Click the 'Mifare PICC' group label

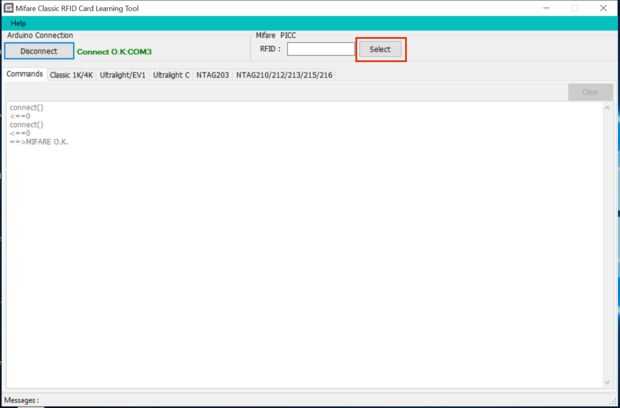tap(276, 35)
